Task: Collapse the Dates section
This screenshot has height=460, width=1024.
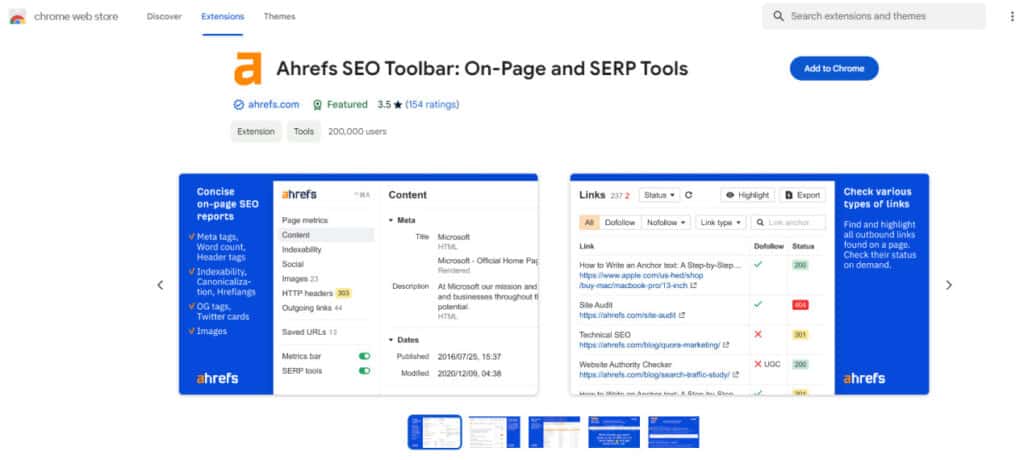Action: coord(391,340)
